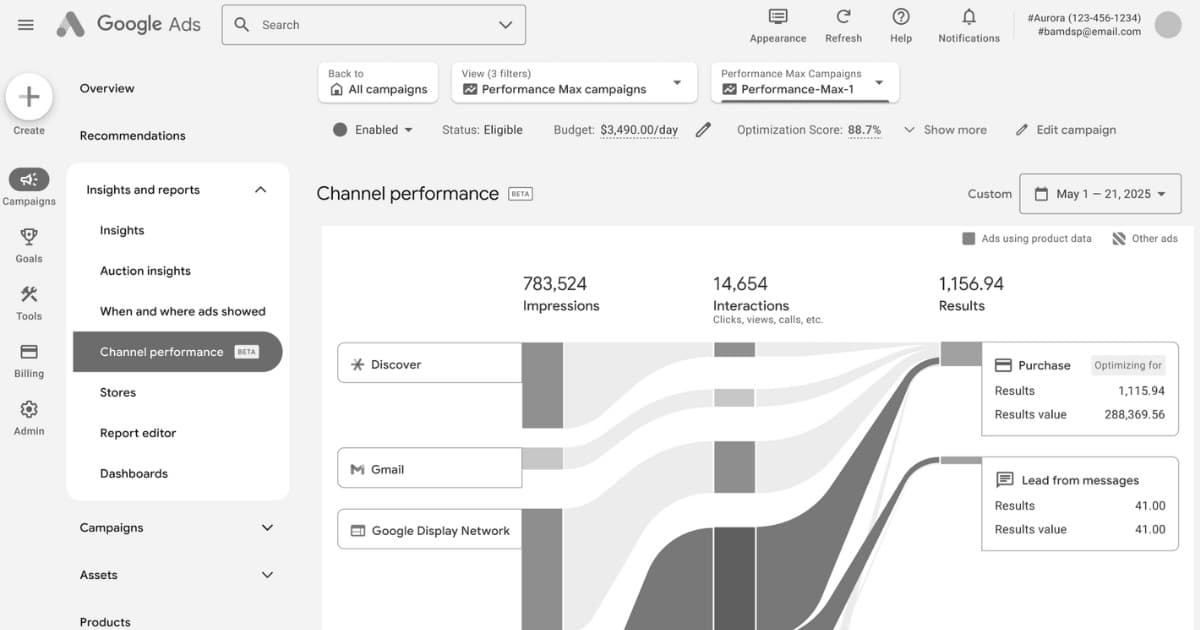Open the Notifications bell icon
This screenshot has width=1200, height=630.
(x=969, y=17)
